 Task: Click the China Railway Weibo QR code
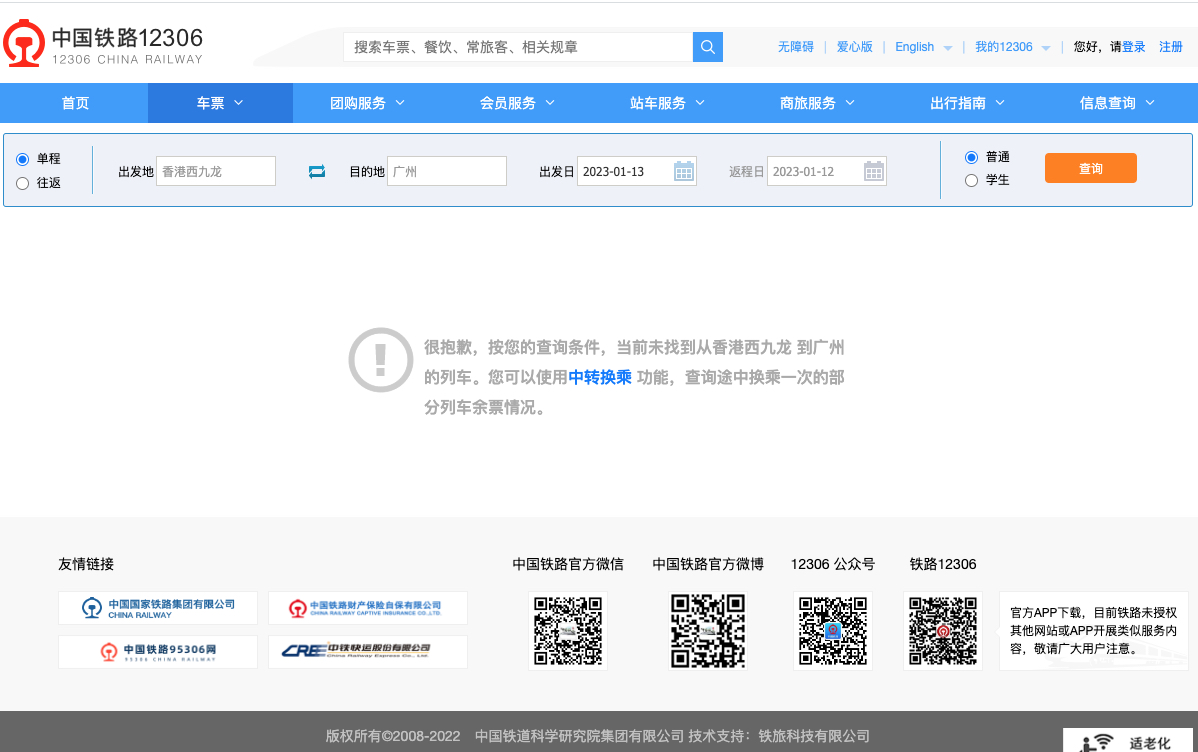pos(708,631)
